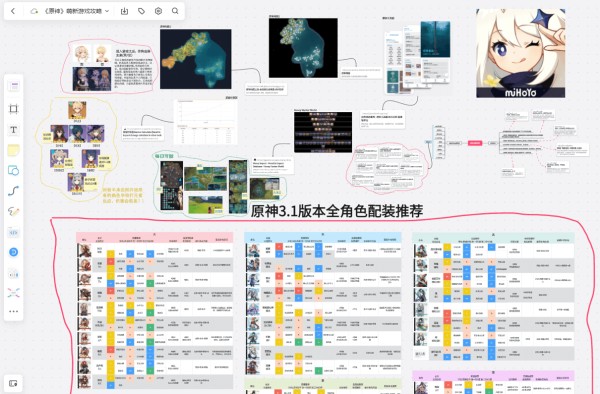Choose the connector line tool

point(13,191)
